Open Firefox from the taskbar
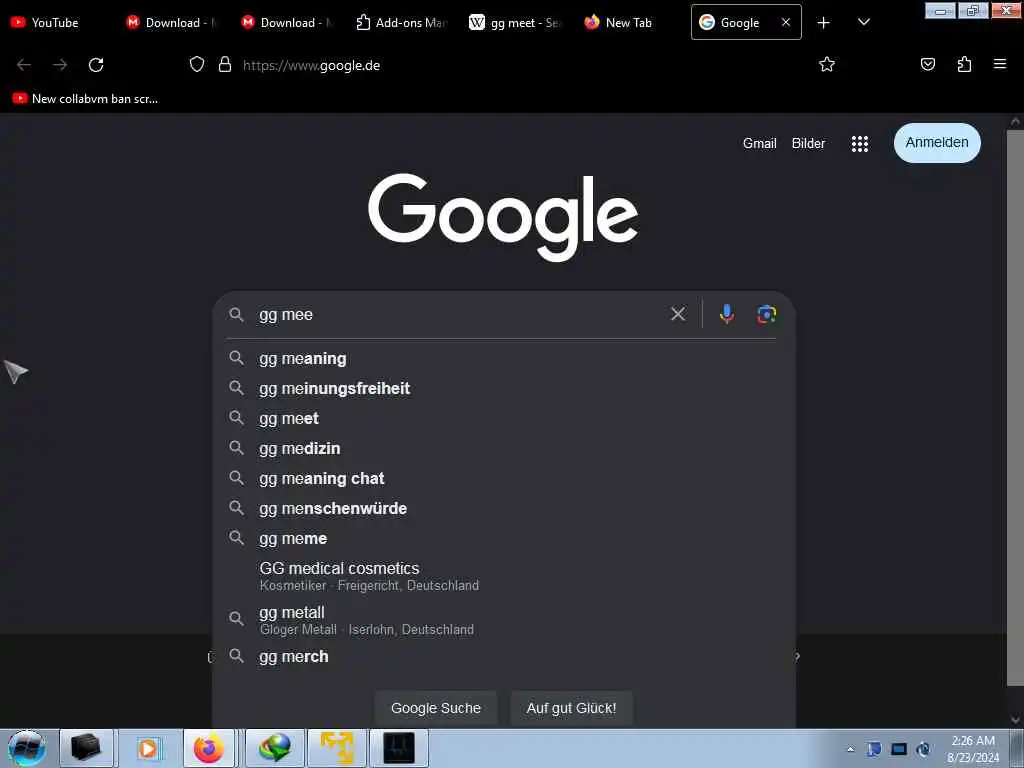The image size is (1024, 768). click(x=209, y=748)
